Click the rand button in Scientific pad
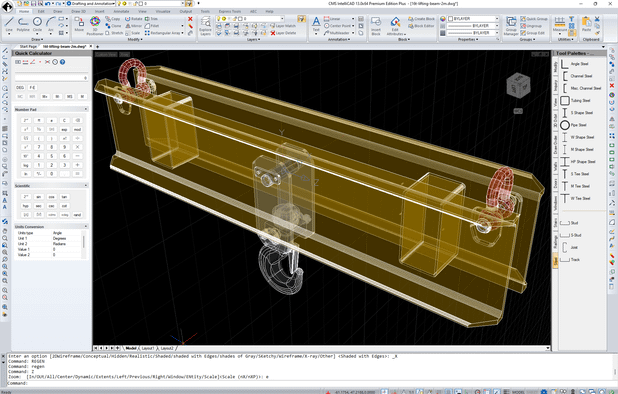Screen dimensions: 618x394 pos(77,215)
